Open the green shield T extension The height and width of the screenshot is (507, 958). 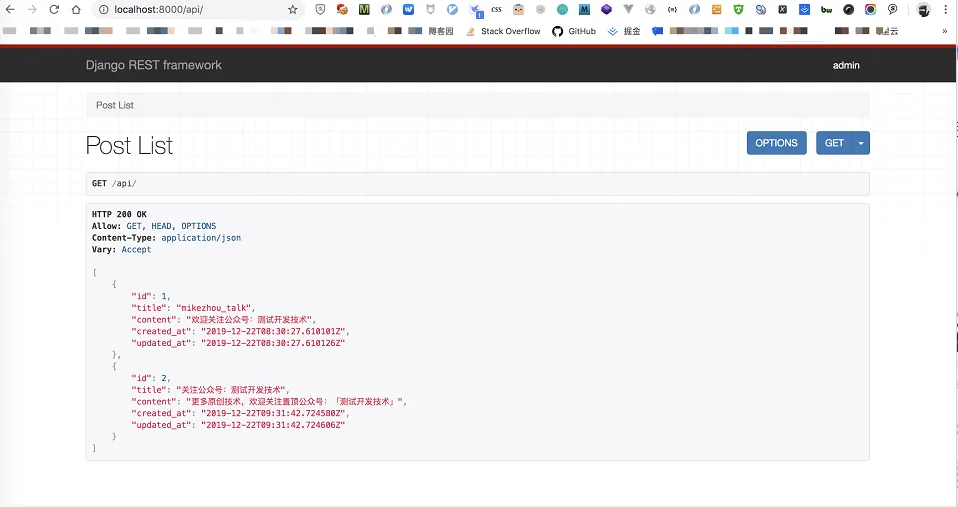(738, 9)
